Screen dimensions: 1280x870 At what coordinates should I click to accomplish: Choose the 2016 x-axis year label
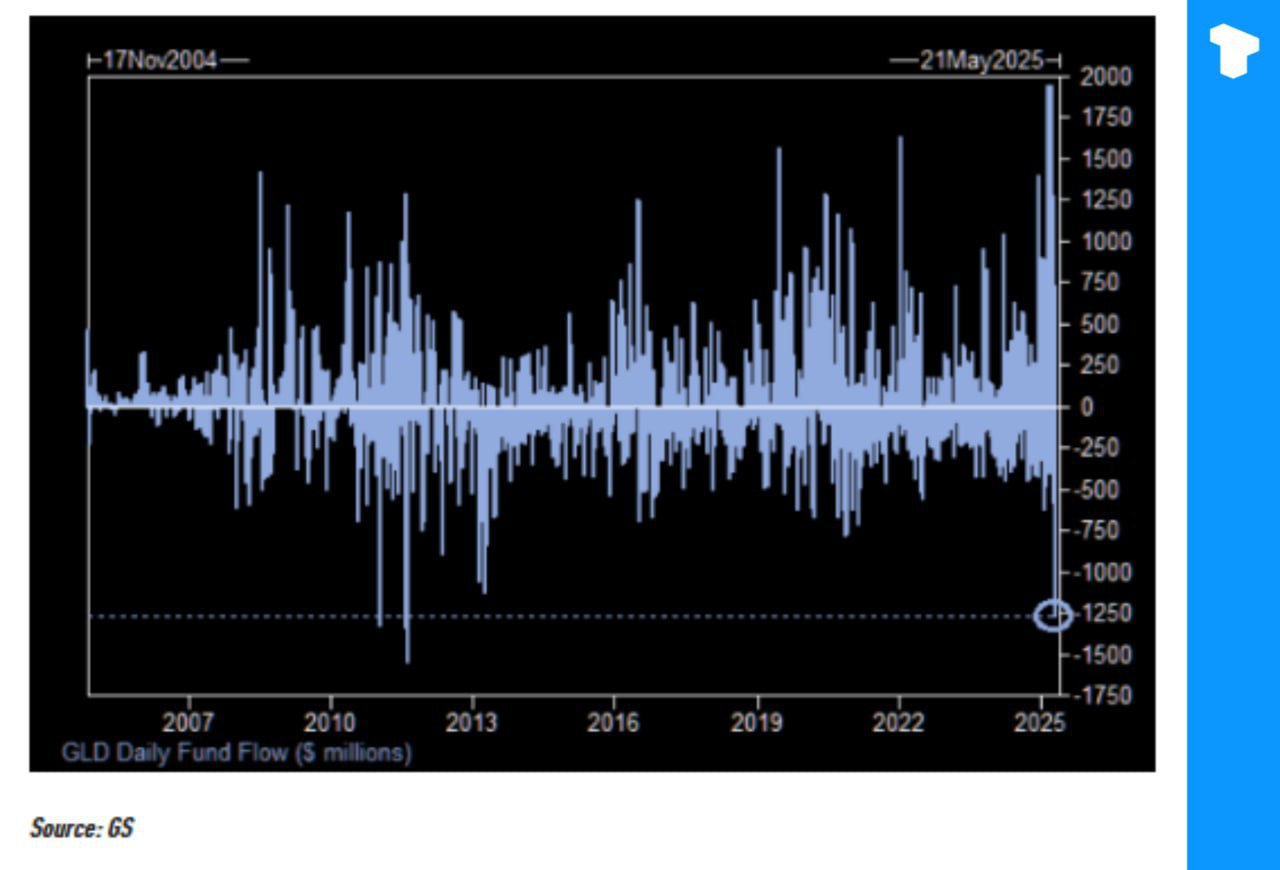[614, 722]
